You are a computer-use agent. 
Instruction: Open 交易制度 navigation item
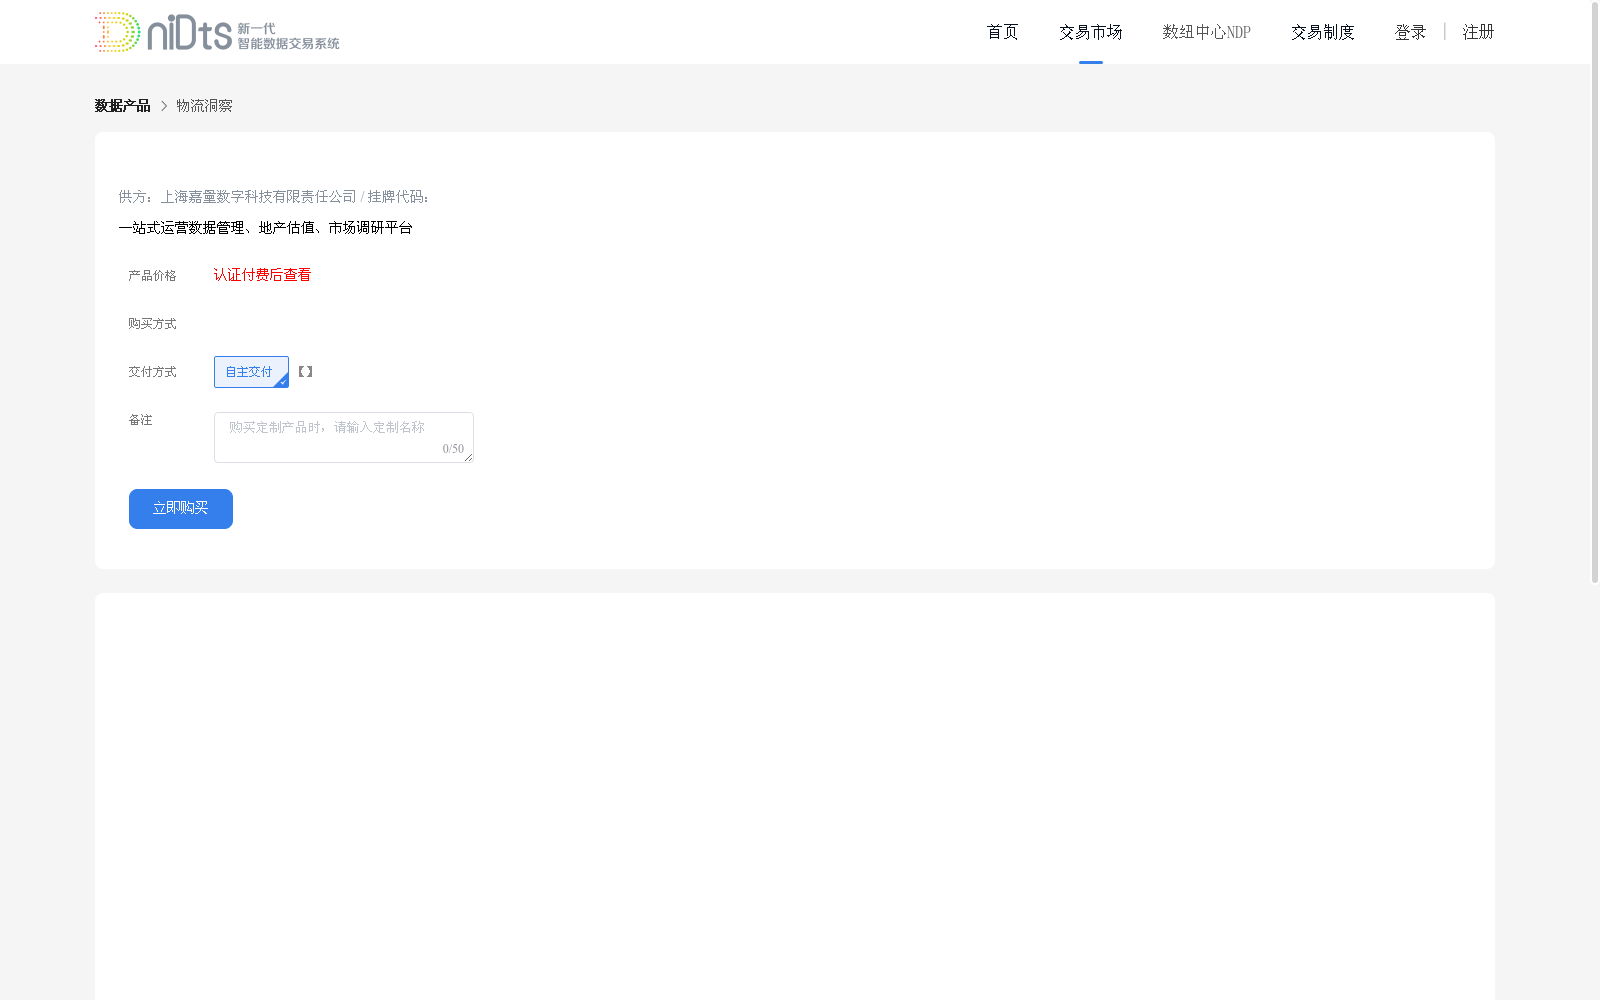point(1322,32)
